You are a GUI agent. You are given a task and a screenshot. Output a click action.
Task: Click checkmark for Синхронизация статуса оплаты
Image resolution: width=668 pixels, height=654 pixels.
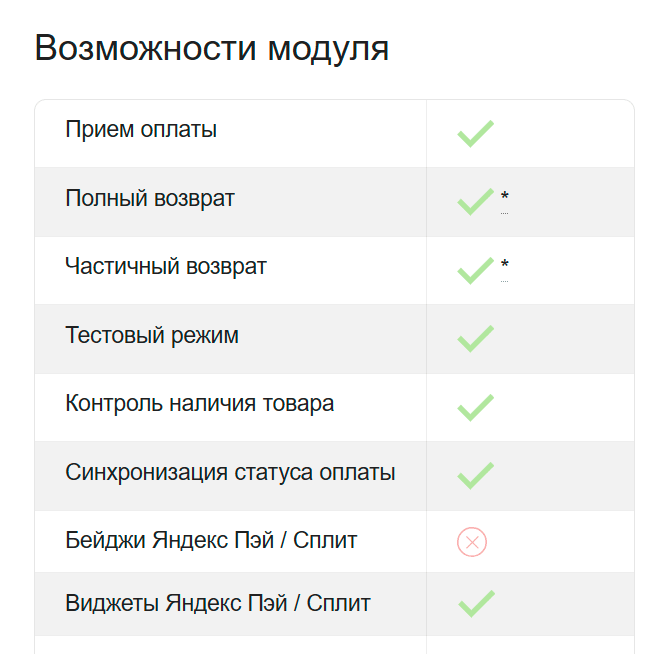click(x=475, y=475)
